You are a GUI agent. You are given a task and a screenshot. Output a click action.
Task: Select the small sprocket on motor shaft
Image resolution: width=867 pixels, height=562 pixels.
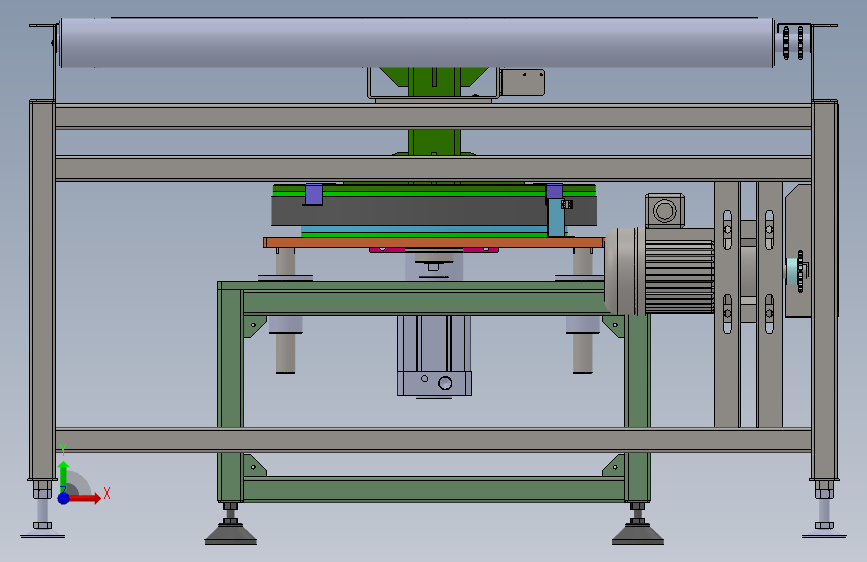798,272
